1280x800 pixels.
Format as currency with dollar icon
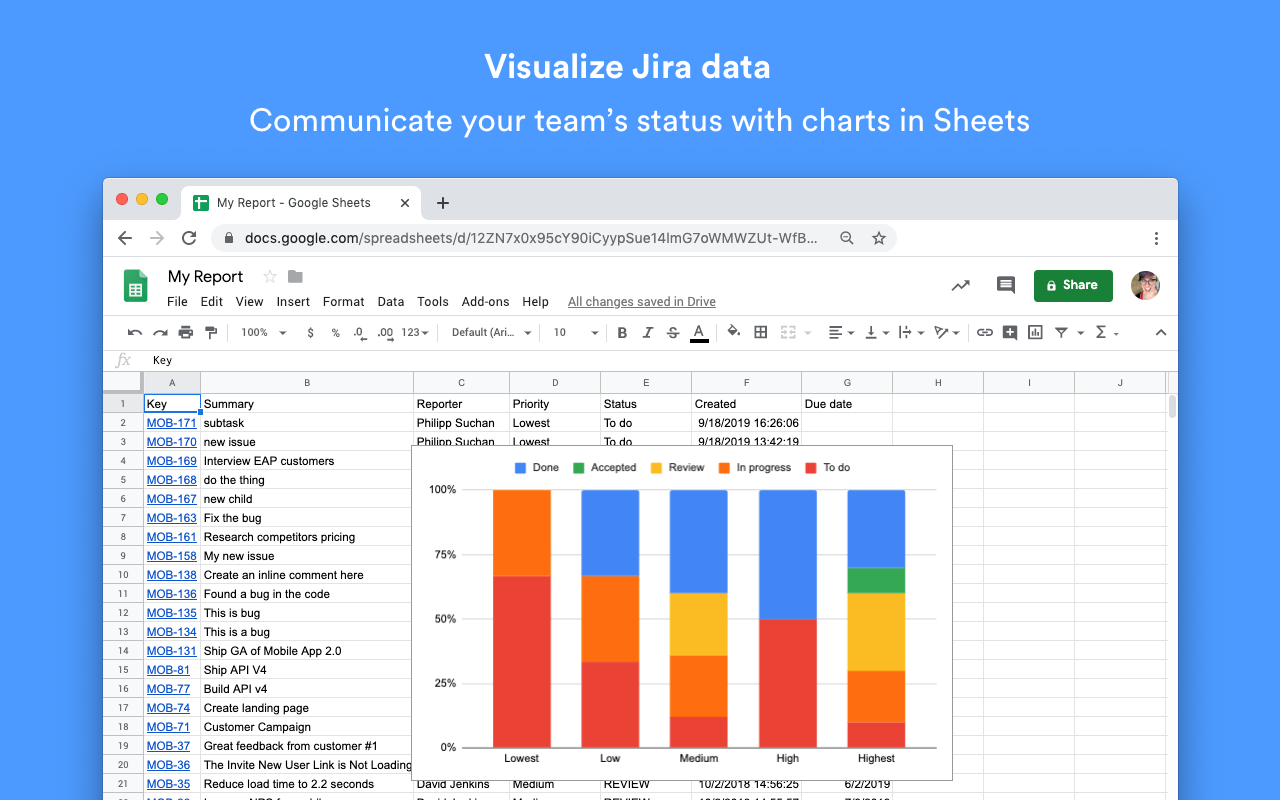[x=311, y=333]
